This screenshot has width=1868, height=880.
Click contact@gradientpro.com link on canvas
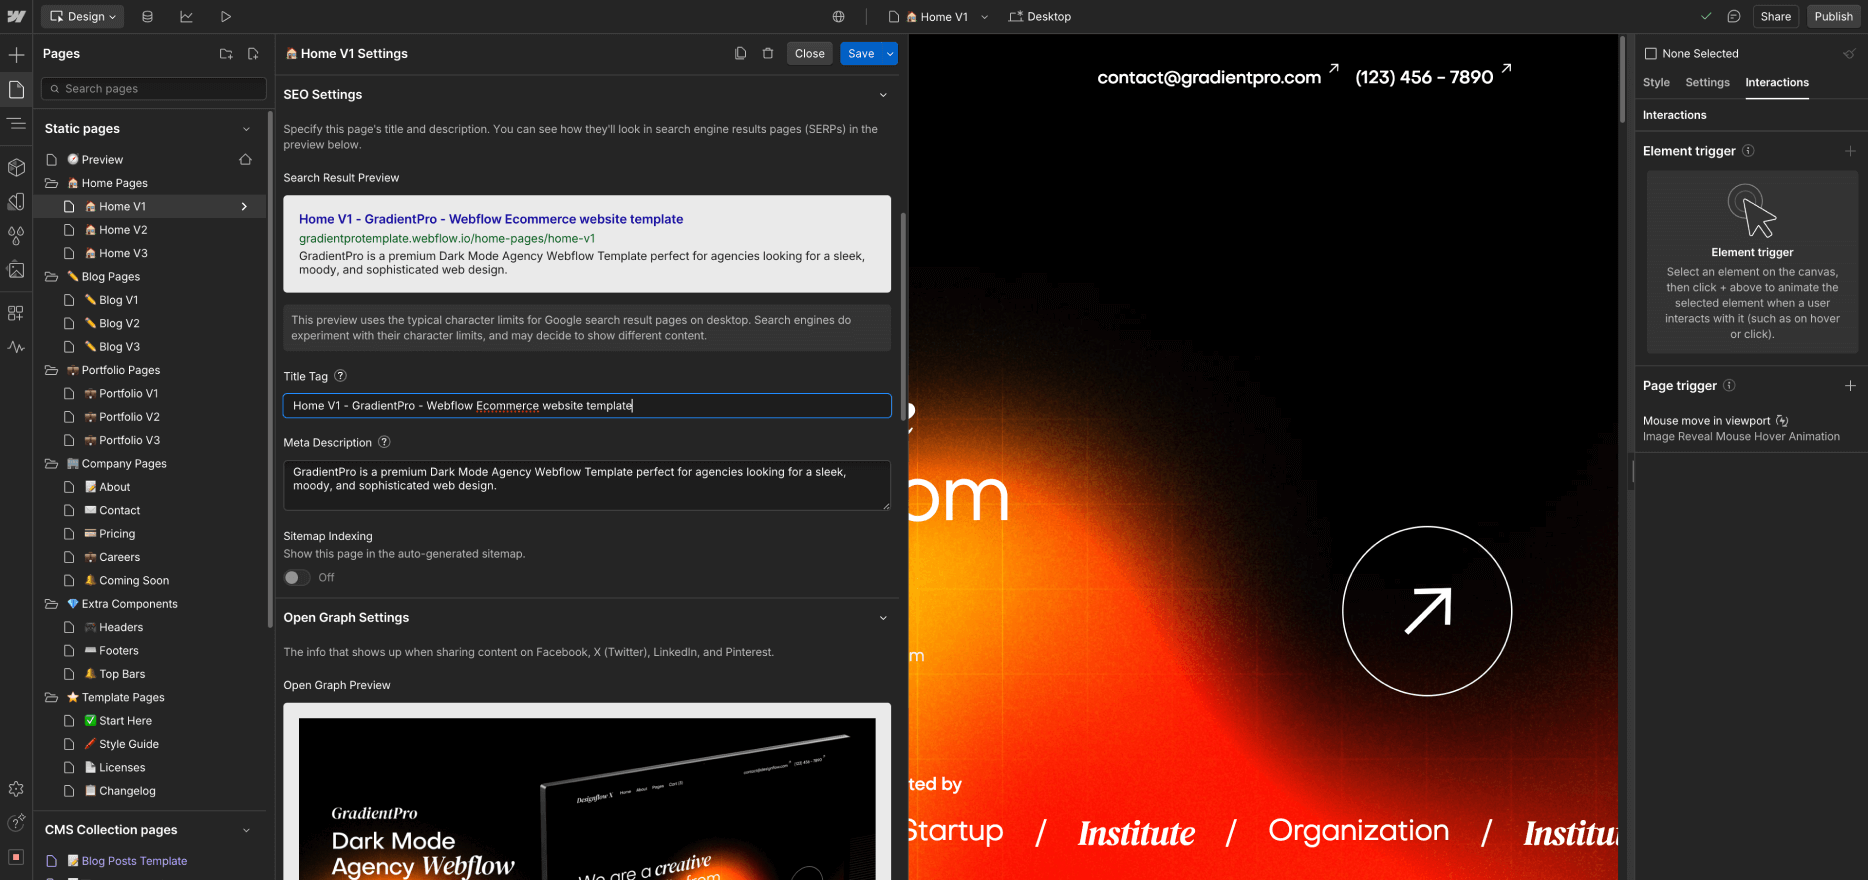tap(1209, 77)
